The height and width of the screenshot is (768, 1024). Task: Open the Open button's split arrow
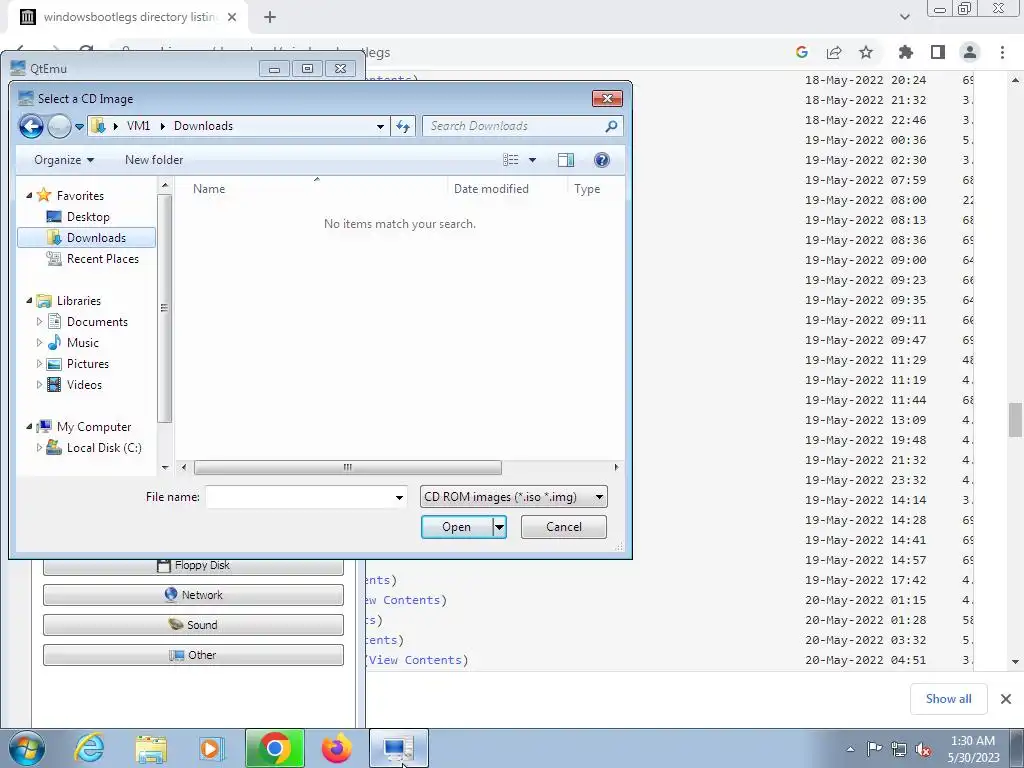499,527
